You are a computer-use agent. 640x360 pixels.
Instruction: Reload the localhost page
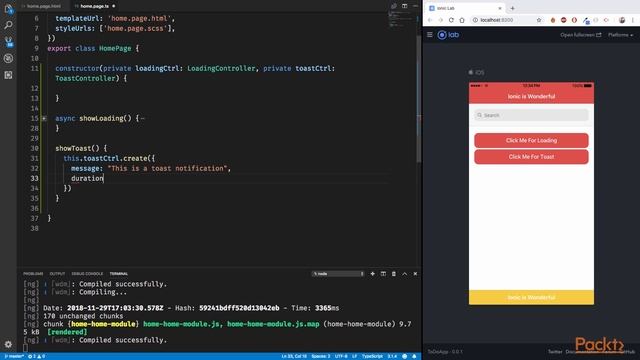(451, 20)
